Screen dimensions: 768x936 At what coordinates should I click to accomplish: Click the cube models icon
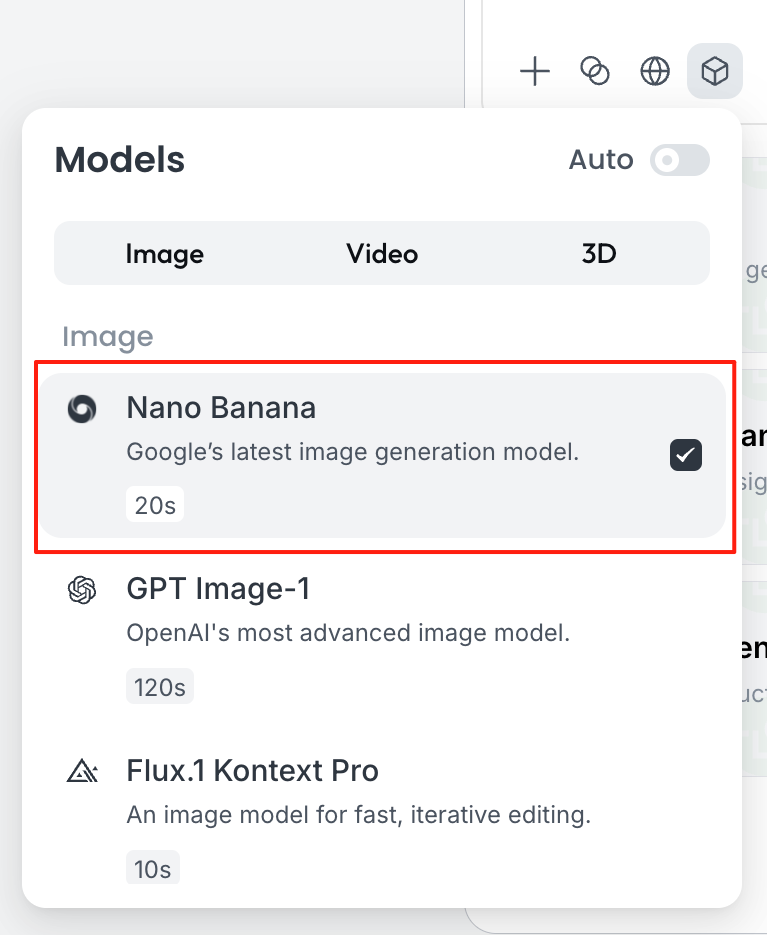pos(714,71)
